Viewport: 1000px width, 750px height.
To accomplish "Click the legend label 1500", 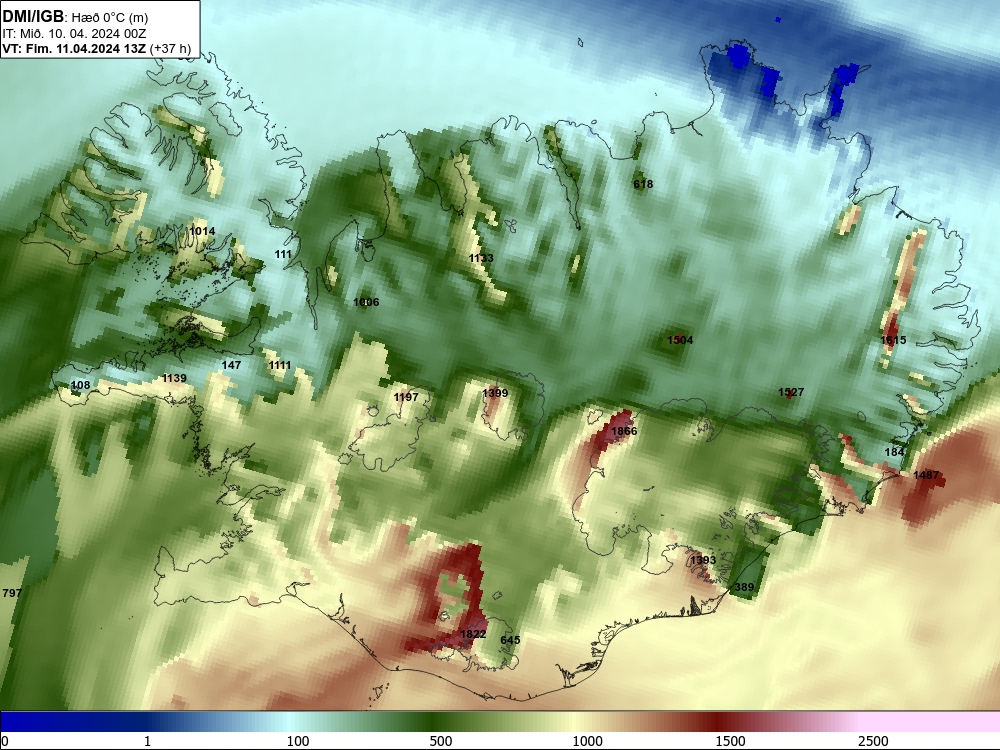I will coord(730,741).
